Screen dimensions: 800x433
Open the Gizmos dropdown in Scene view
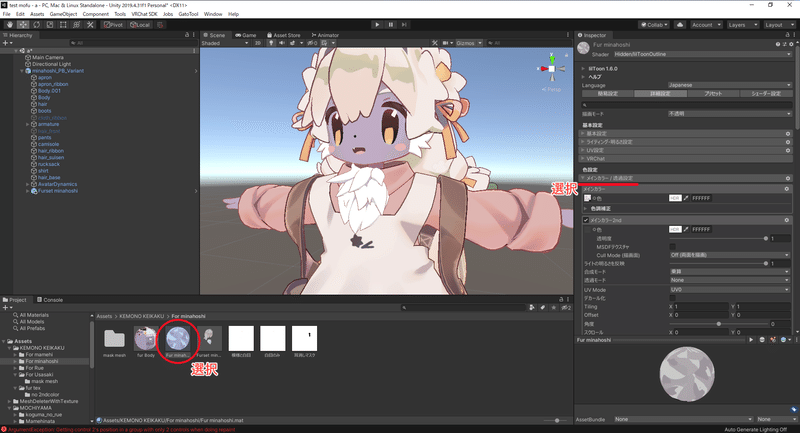pos(468,43)
